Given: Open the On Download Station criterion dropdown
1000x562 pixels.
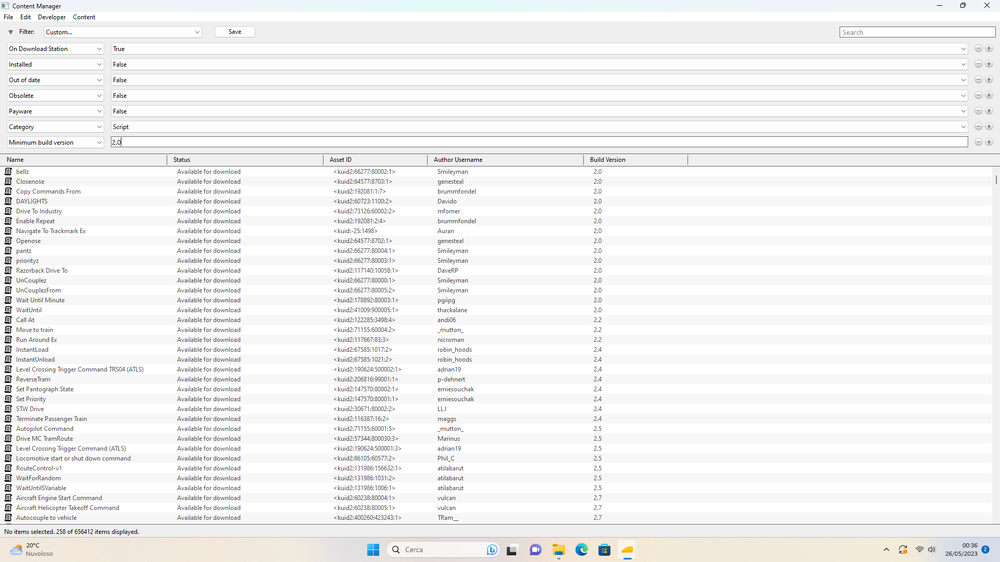Looking at the screenshot, I should [55, 48].
